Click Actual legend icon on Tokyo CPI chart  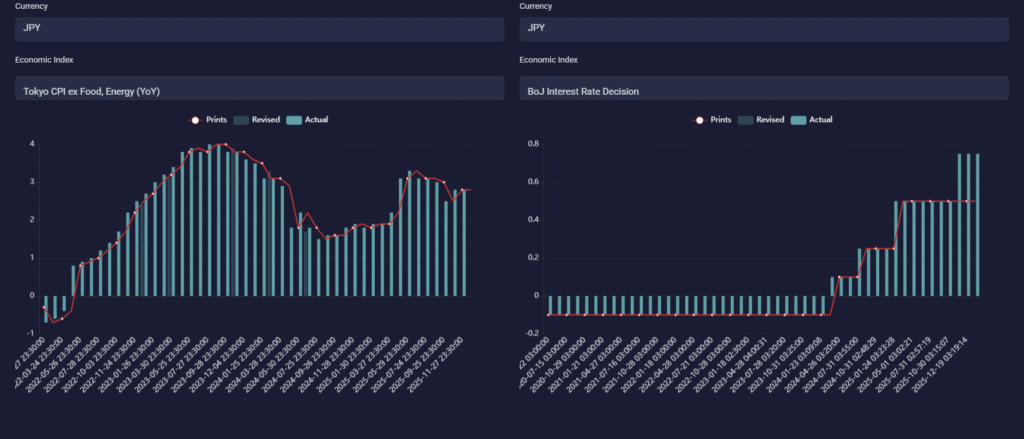point(294,120)
